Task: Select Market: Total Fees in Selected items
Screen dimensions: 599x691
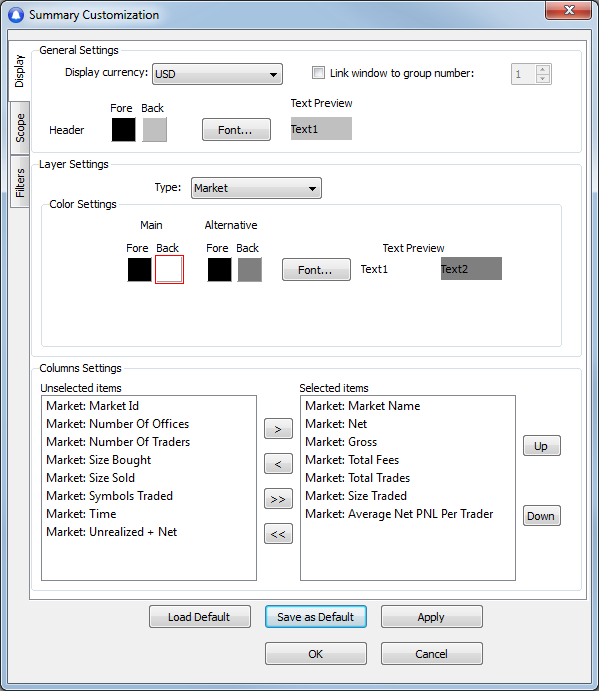Action: [352, 460]
